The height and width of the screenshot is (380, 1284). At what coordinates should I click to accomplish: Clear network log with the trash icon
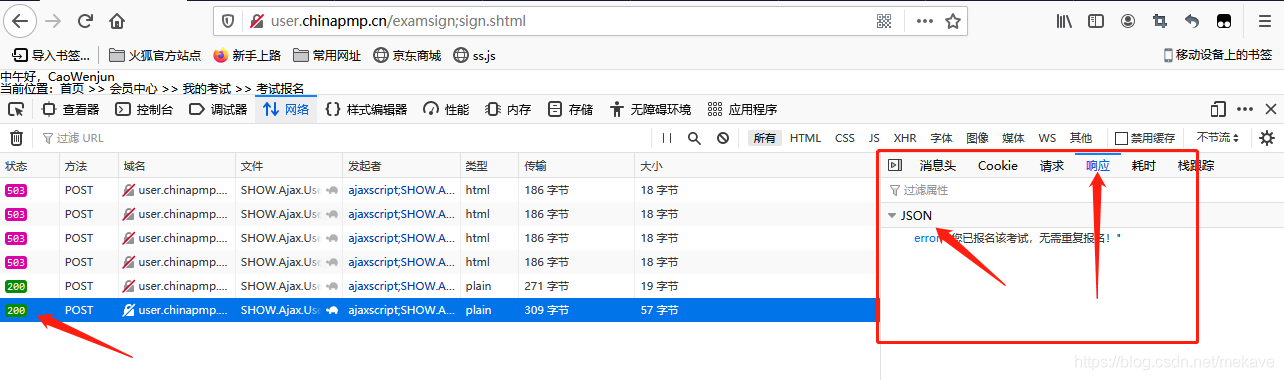[x=16, y=138]
